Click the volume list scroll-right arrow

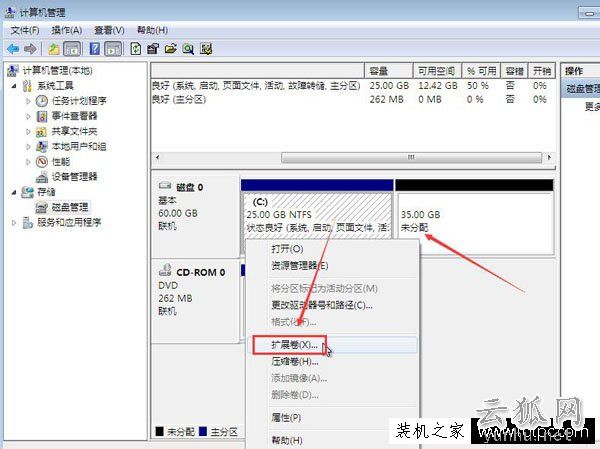[549, 157]
